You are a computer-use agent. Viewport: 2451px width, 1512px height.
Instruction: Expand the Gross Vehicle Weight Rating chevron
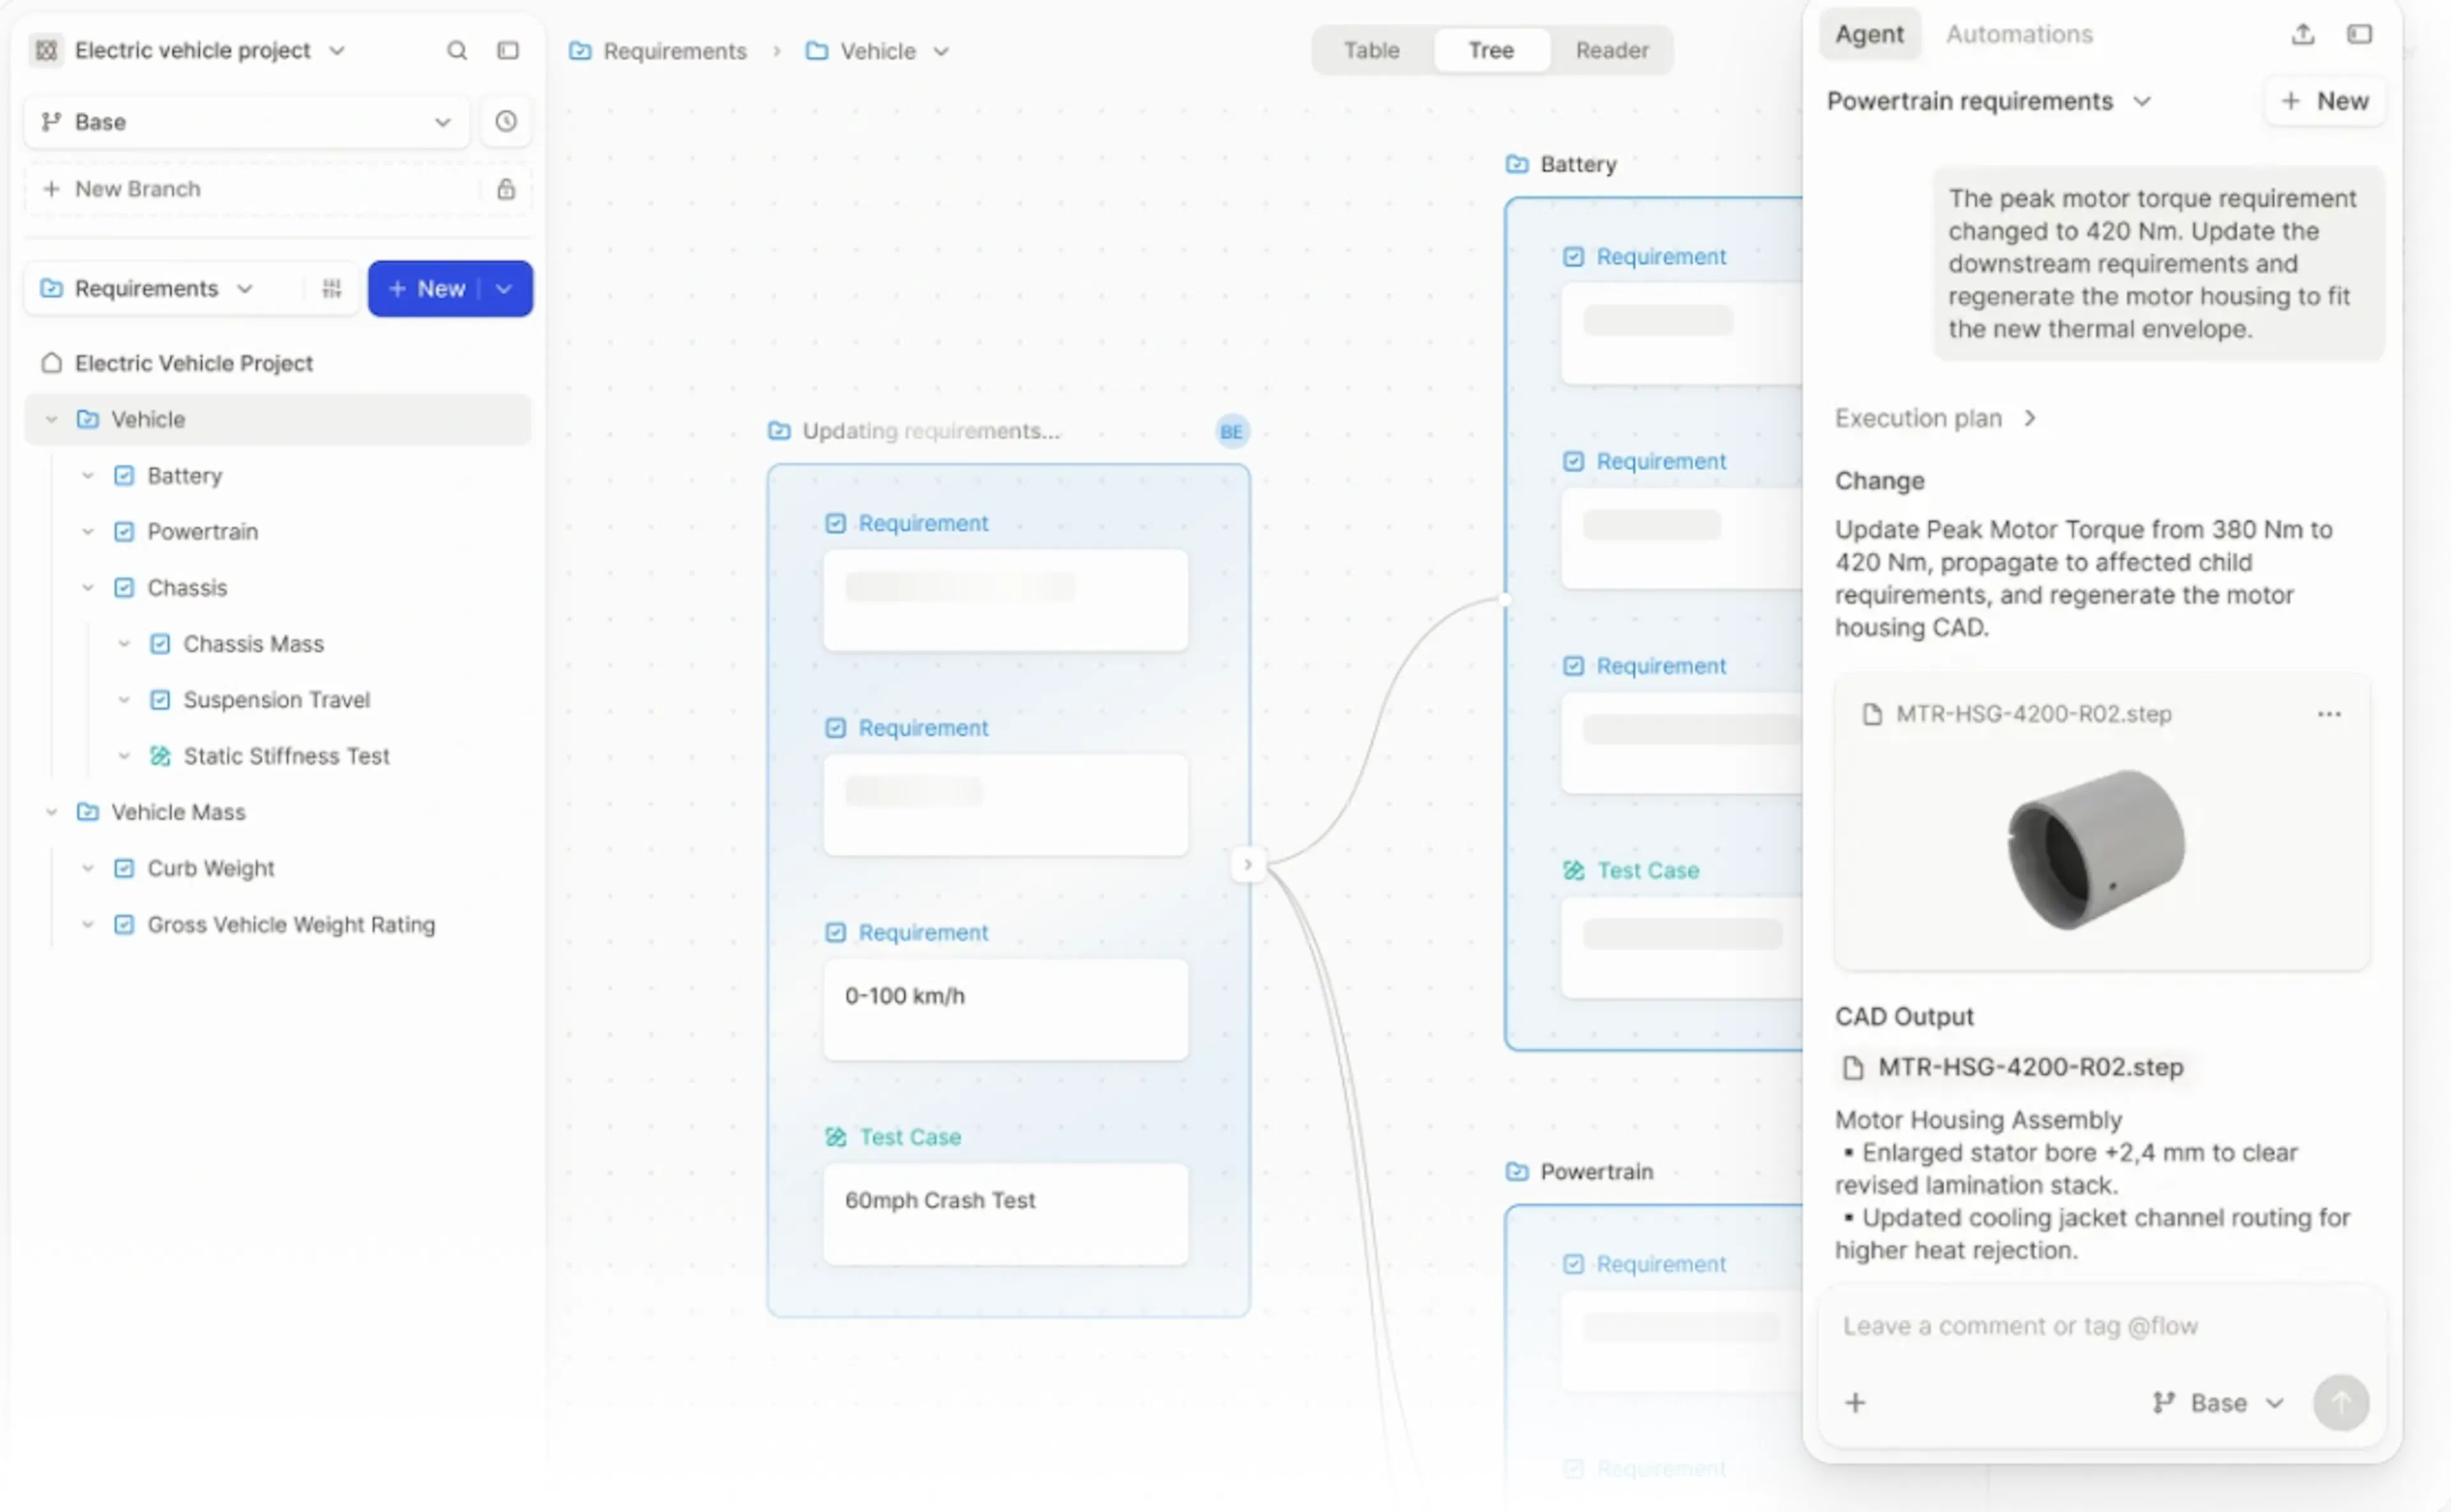coord(88,924)
